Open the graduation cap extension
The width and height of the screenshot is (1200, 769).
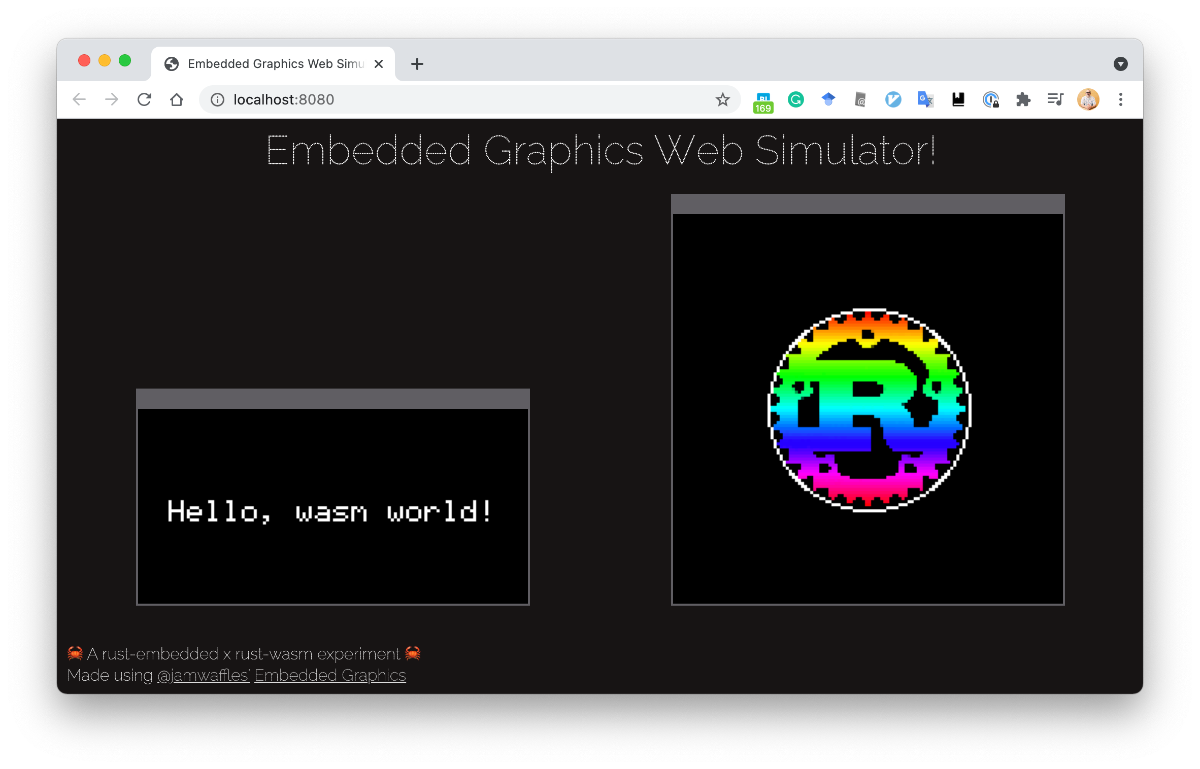tap(828, 100)
